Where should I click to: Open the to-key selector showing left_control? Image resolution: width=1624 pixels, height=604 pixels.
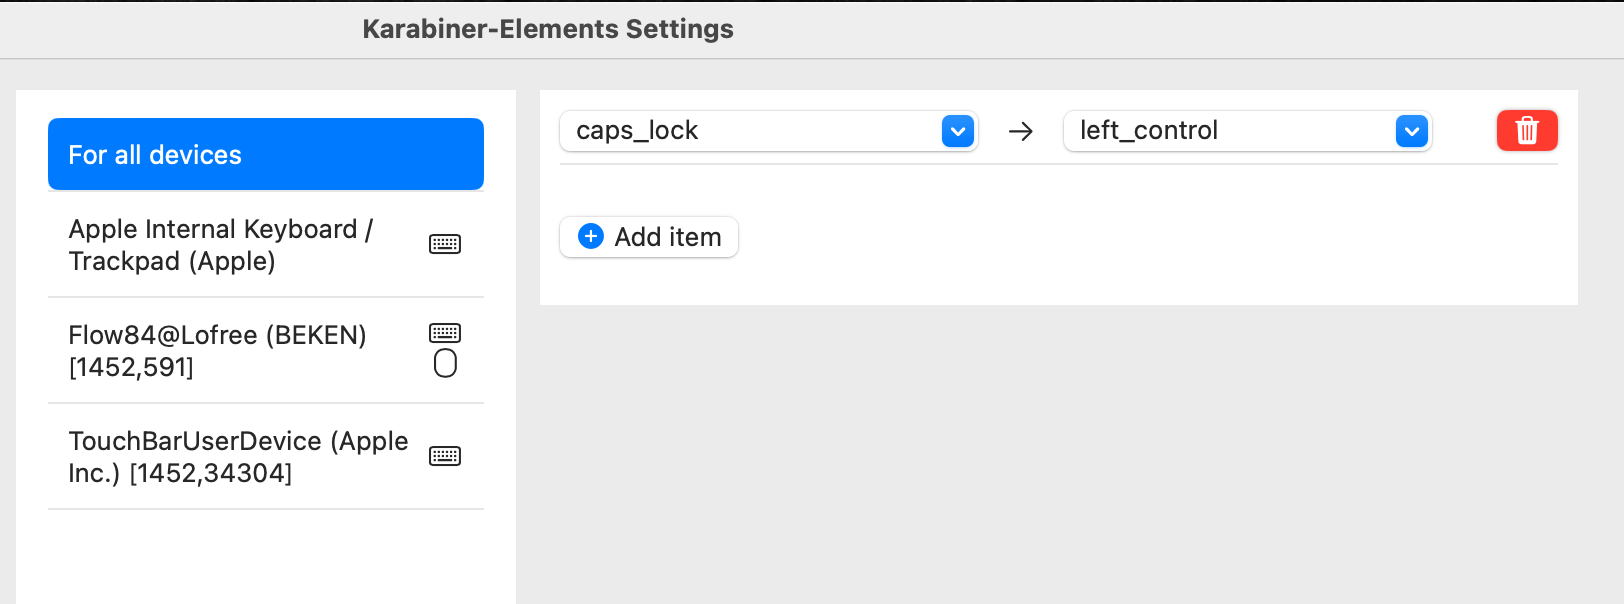[x=1230, y=131]
